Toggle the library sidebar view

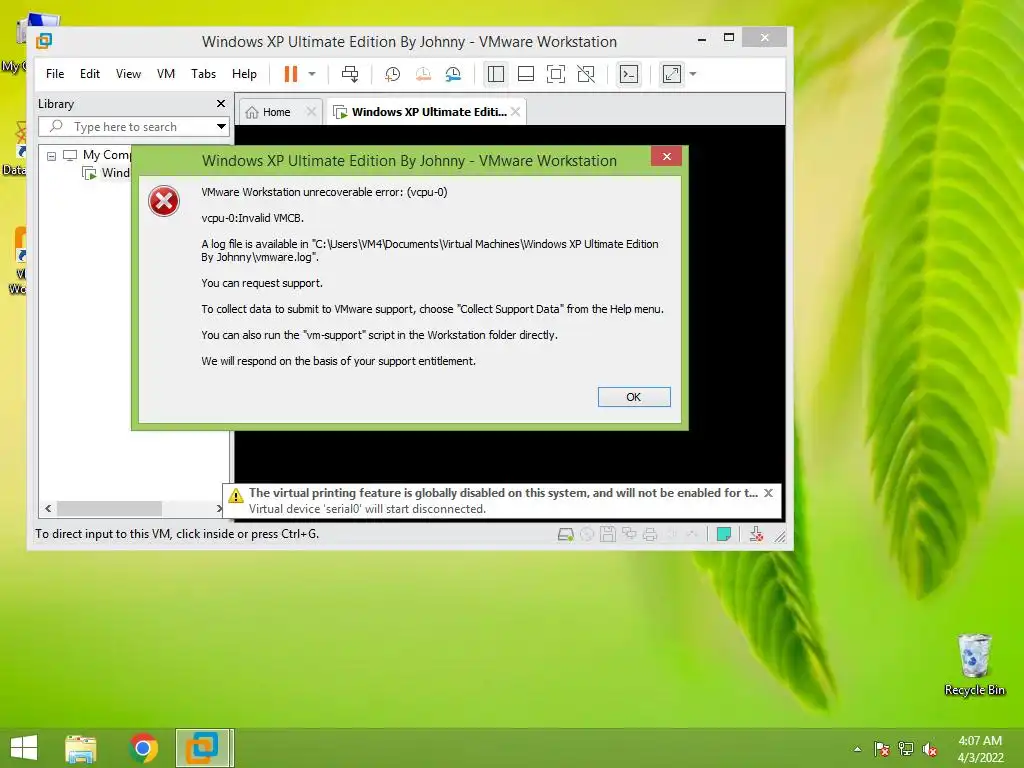[496, 74]
